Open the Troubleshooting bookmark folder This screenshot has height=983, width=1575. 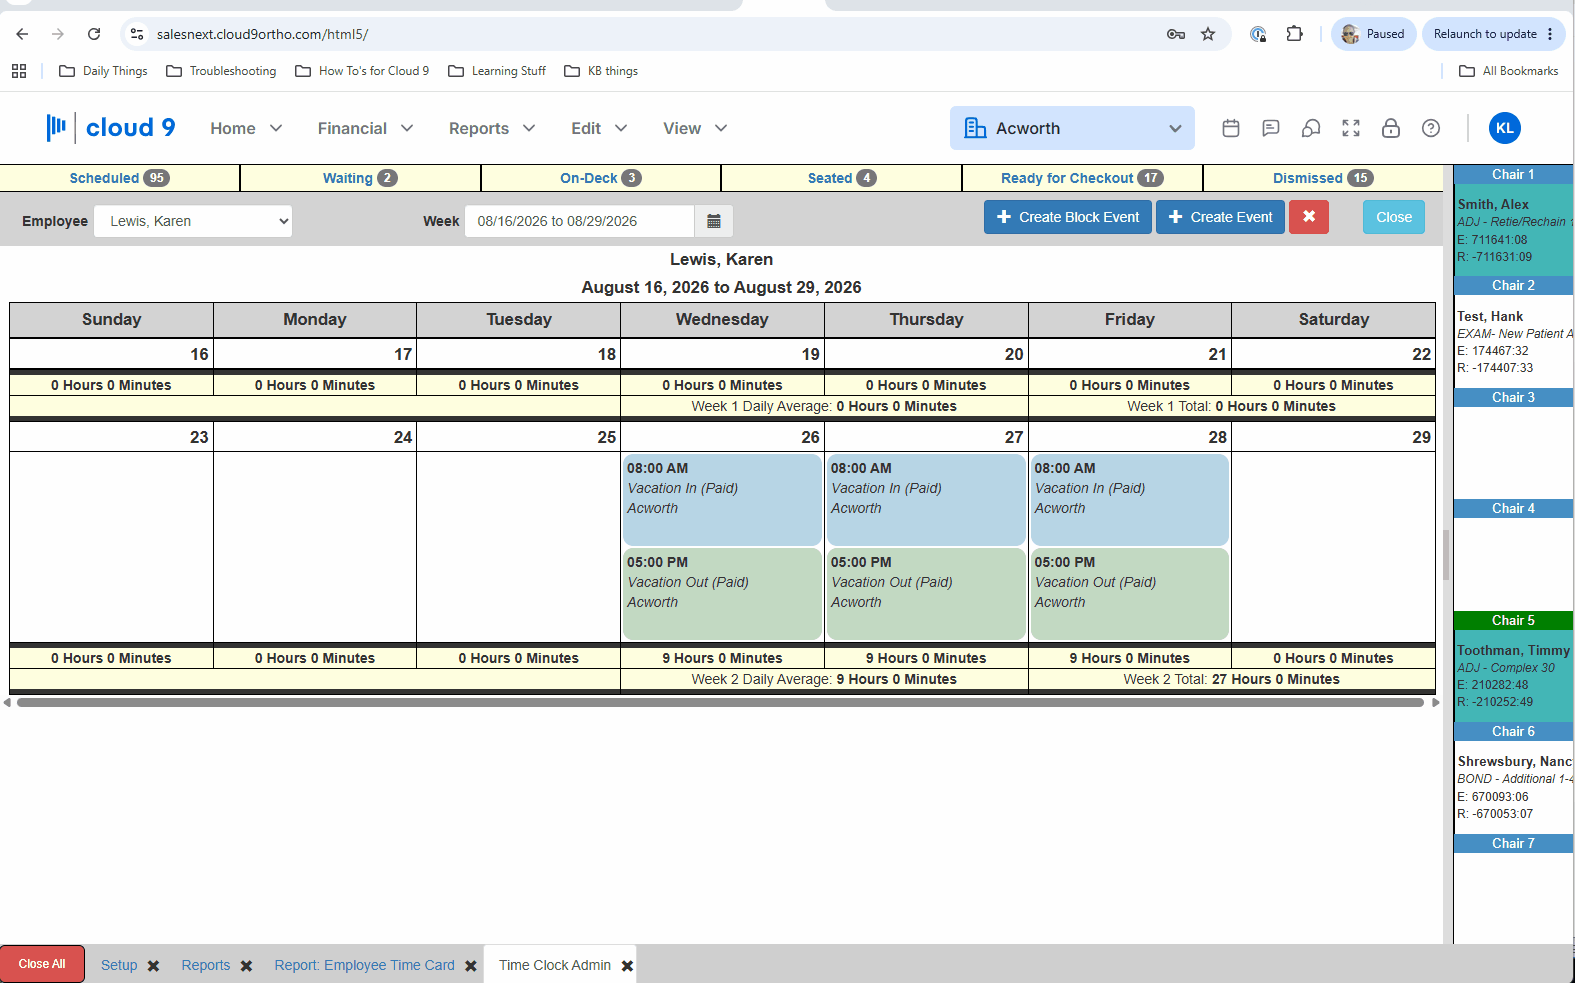point(221,71)
